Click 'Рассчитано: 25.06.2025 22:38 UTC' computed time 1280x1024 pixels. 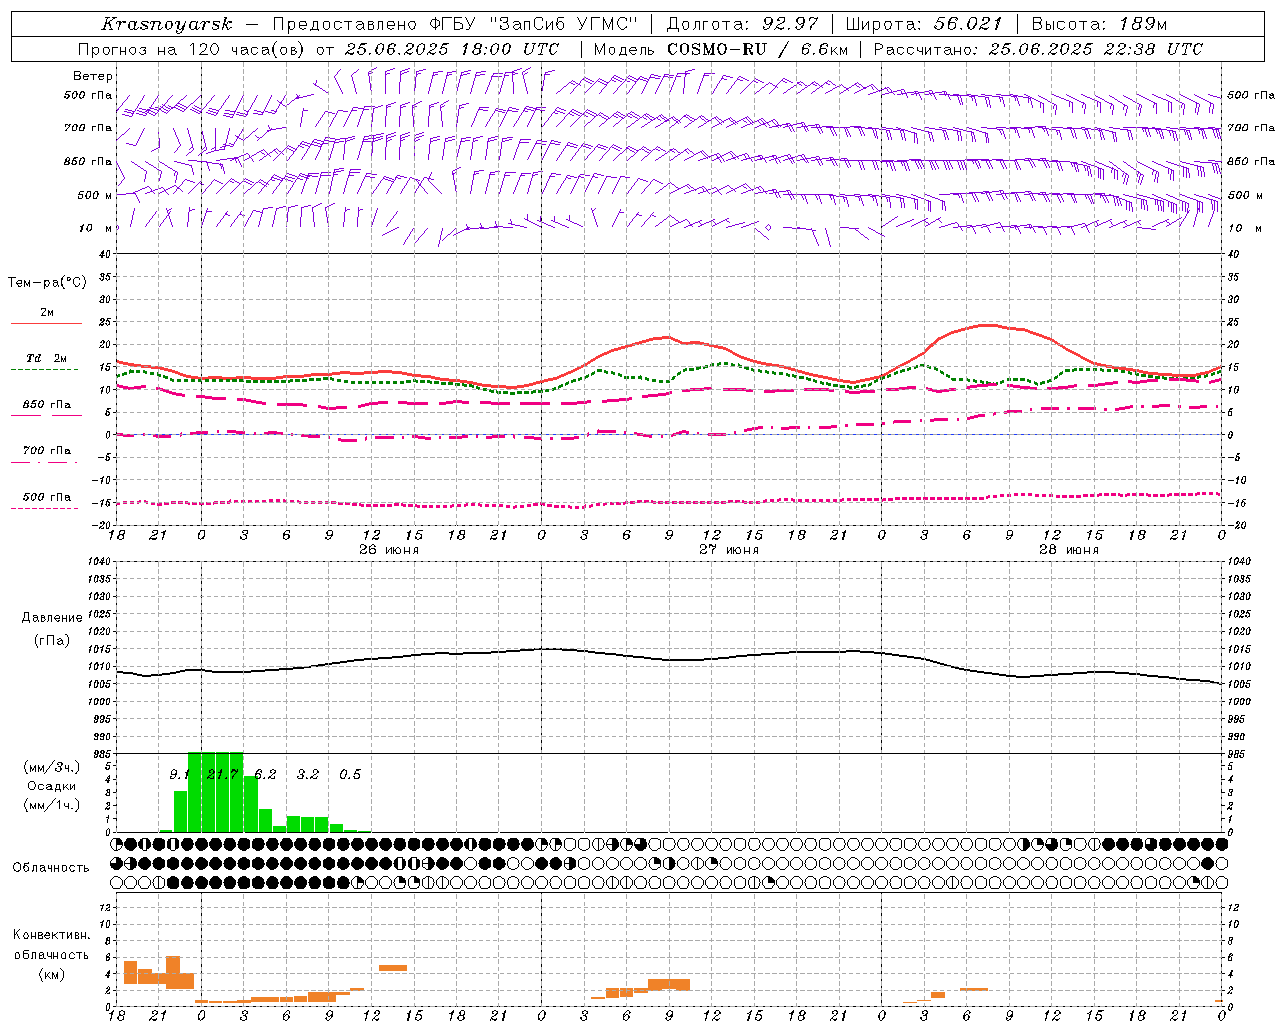[1038, 49]
